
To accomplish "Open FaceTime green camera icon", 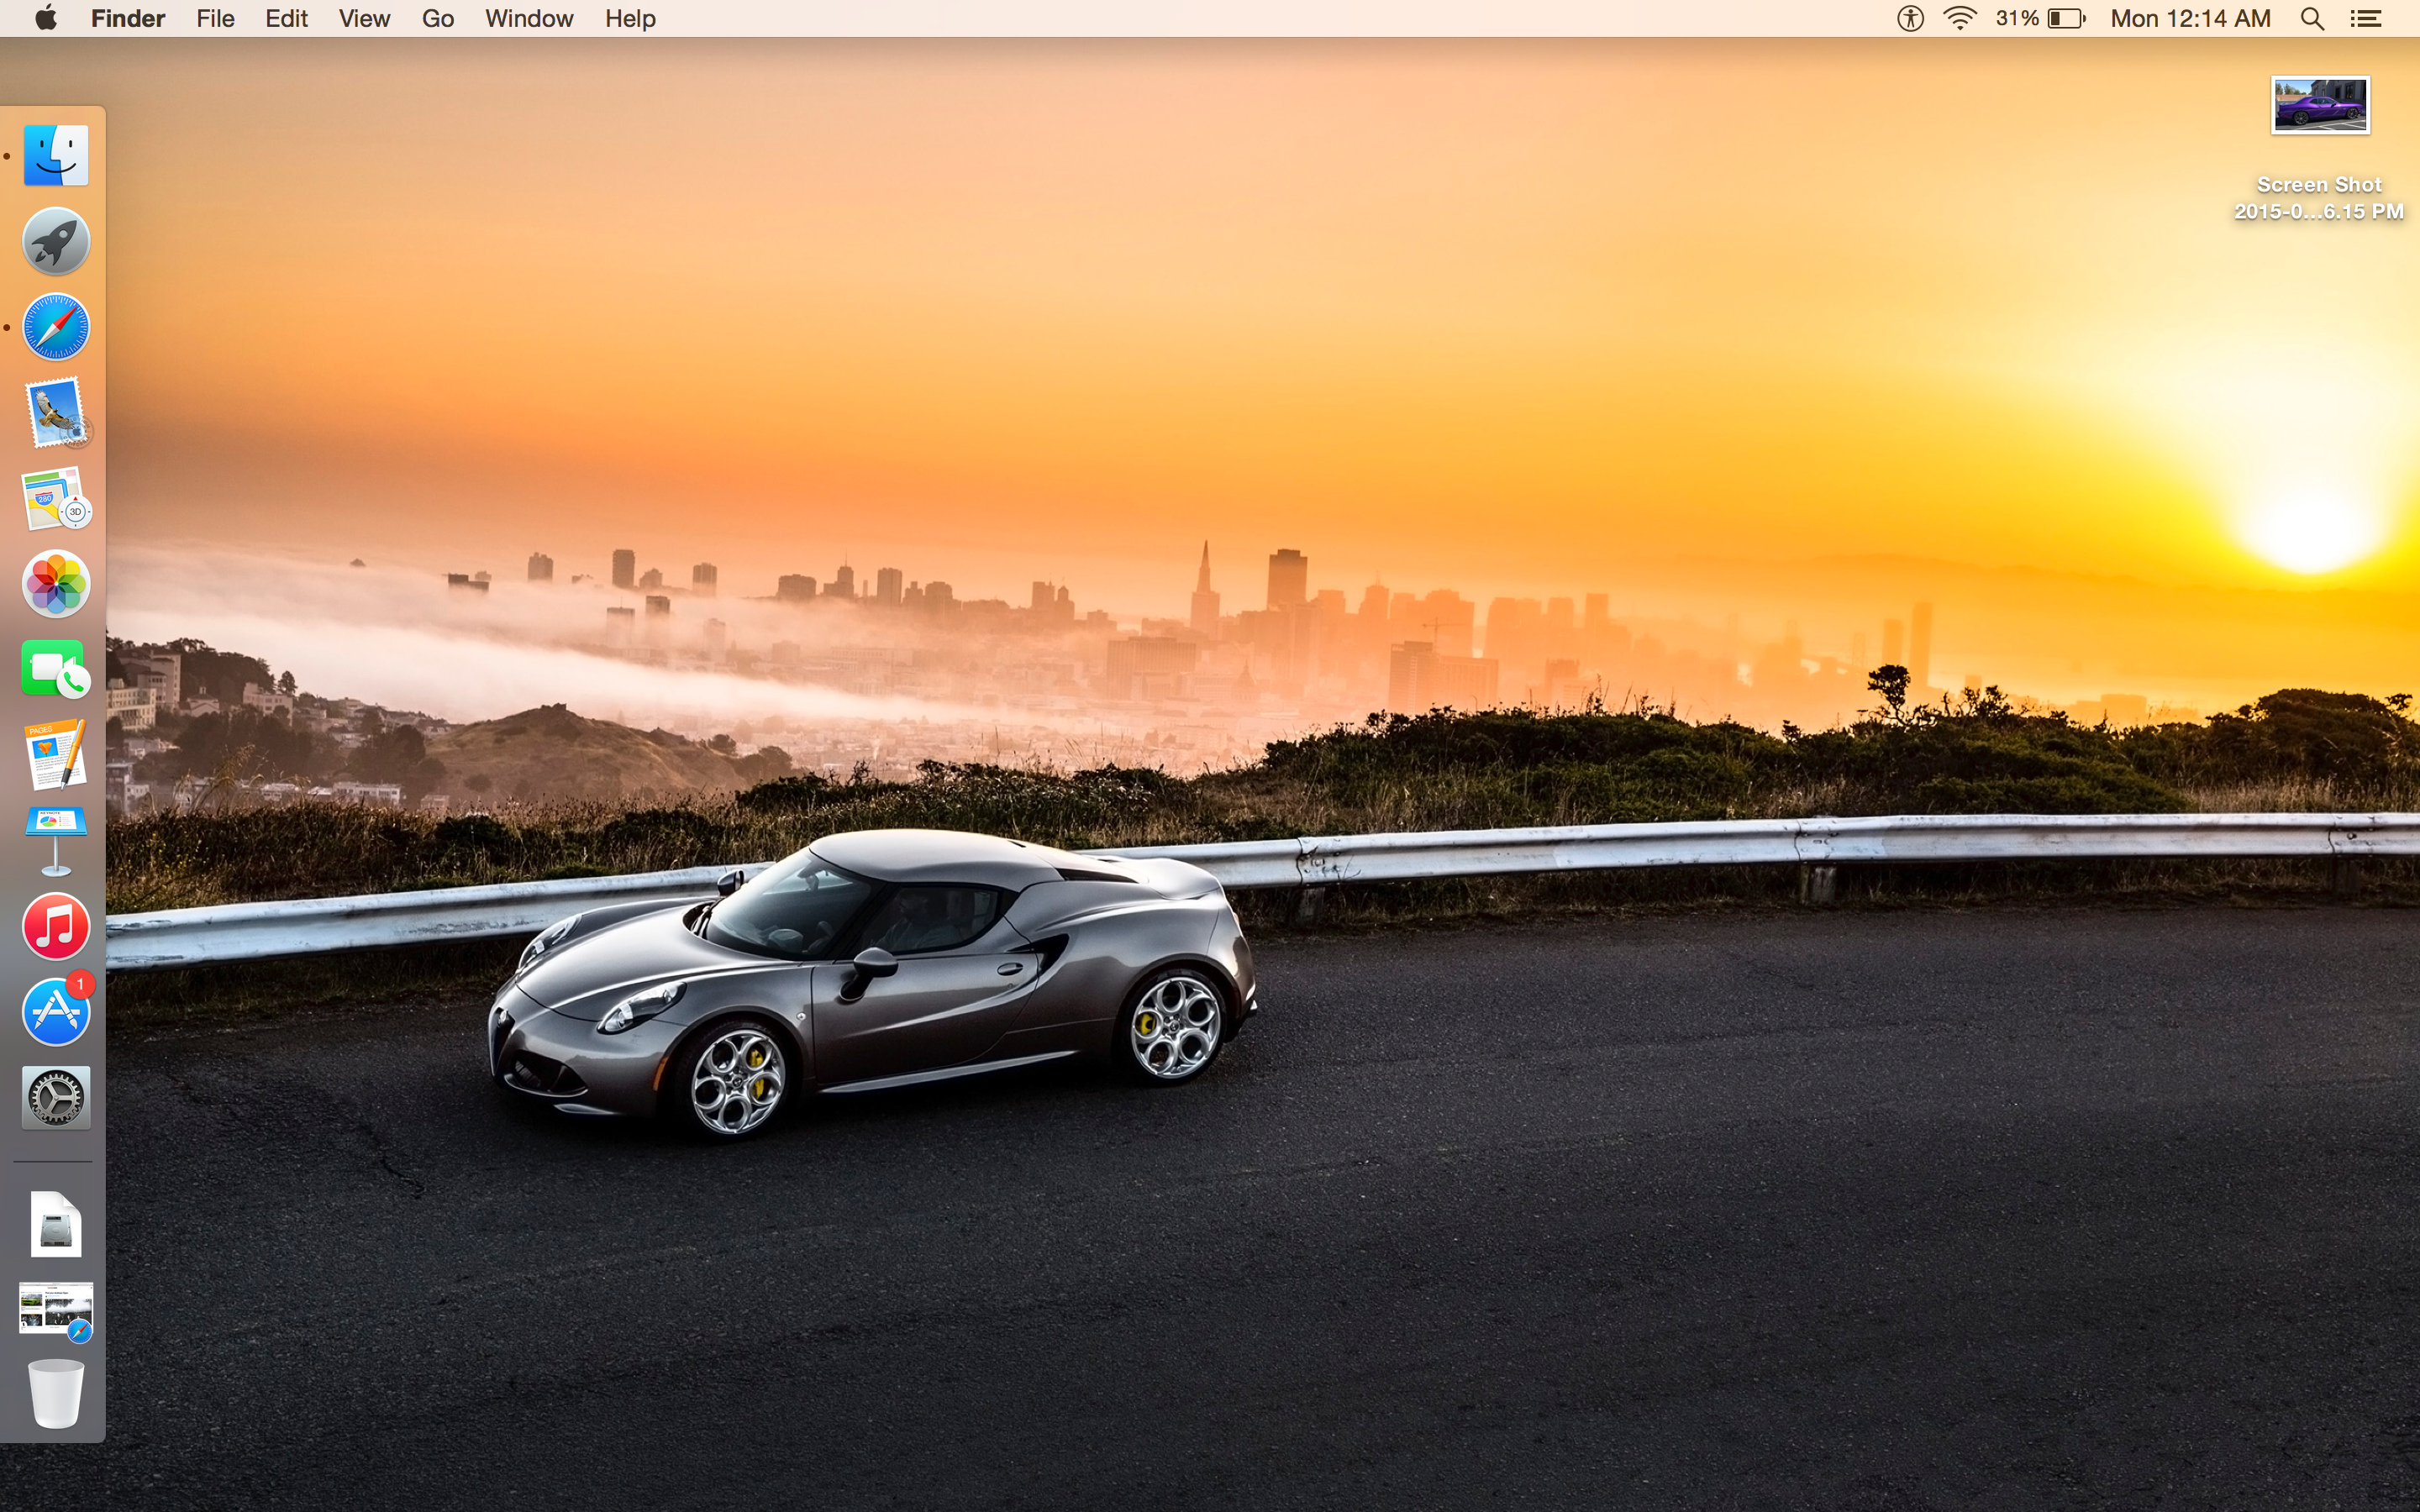I will (x=56, y=669).
